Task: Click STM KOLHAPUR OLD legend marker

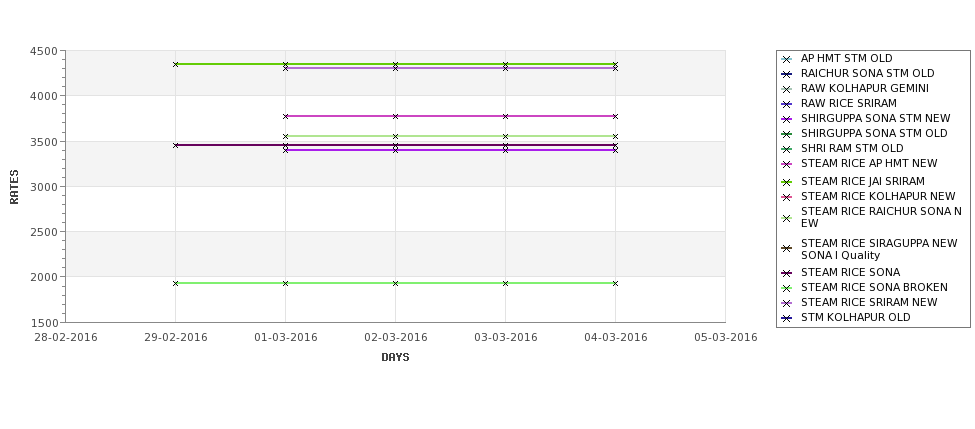Action: (787, 318)
